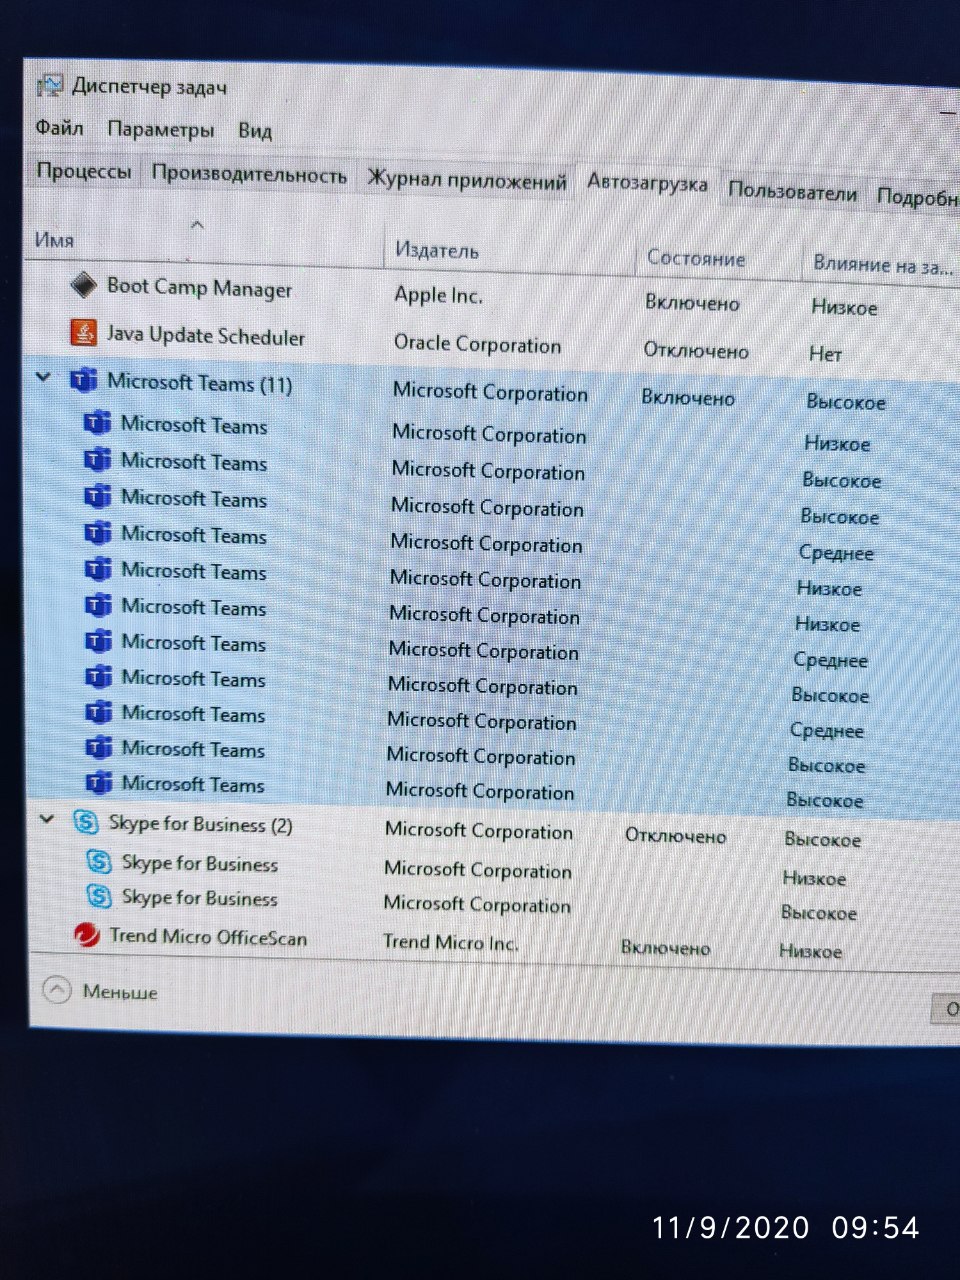Click Microsoft Corporation publisher of Skype for Business (2)
The width and height of the screenshot is (960, 1280).
coord(479,831)
